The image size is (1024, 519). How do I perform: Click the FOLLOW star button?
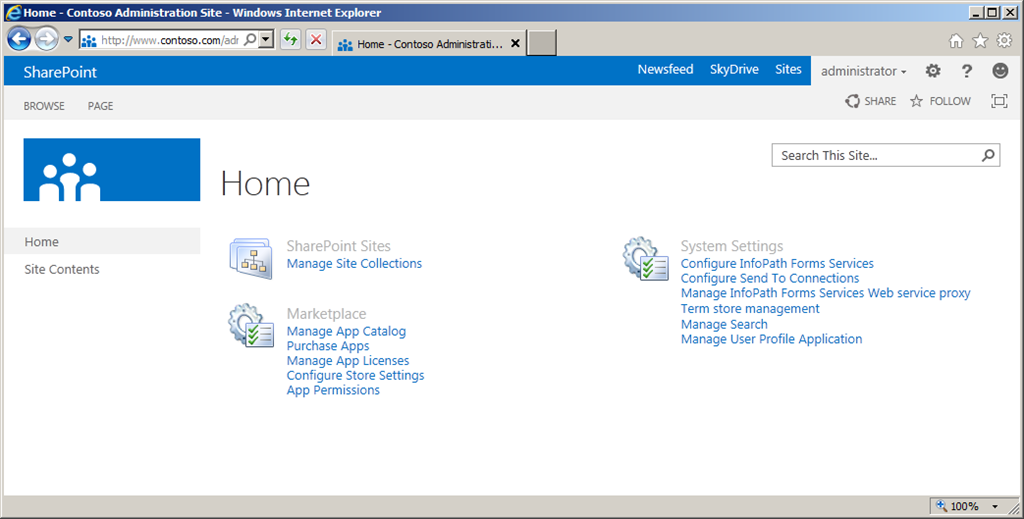pos(940,101)
